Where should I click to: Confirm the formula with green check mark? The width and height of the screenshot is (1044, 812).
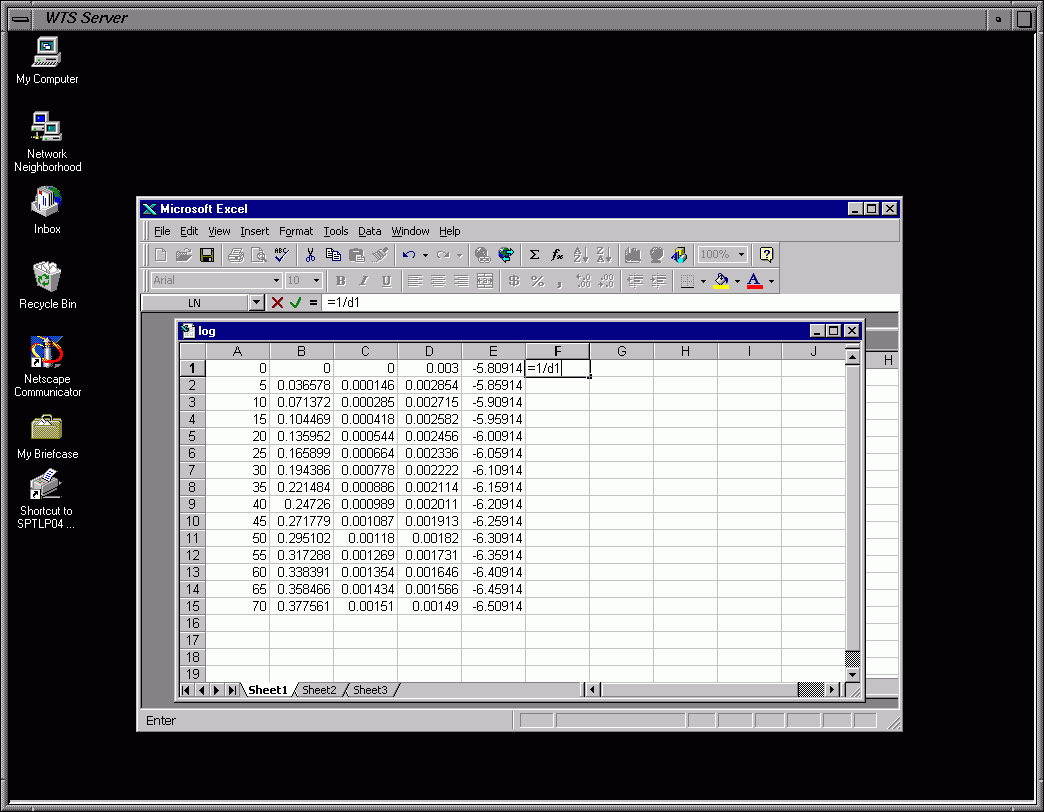[x=295, y=302]
